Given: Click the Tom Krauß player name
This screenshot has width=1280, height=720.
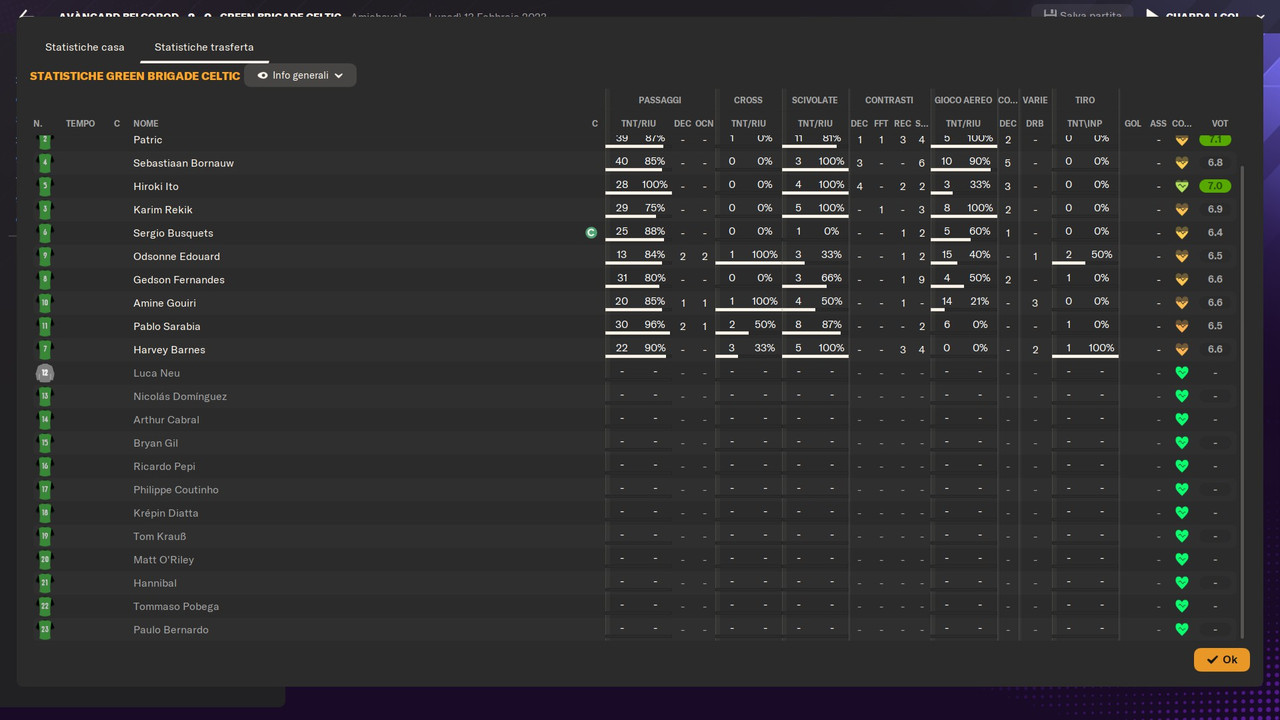Looking at the screenshot, I should (160, 537).
